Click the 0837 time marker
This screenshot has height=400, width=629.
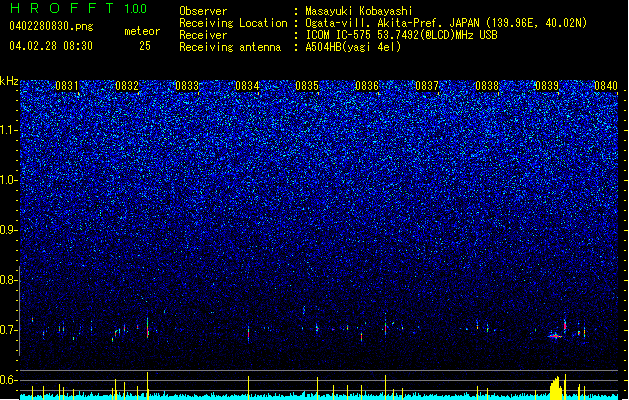pyautogui.click(x=427, y=86)
